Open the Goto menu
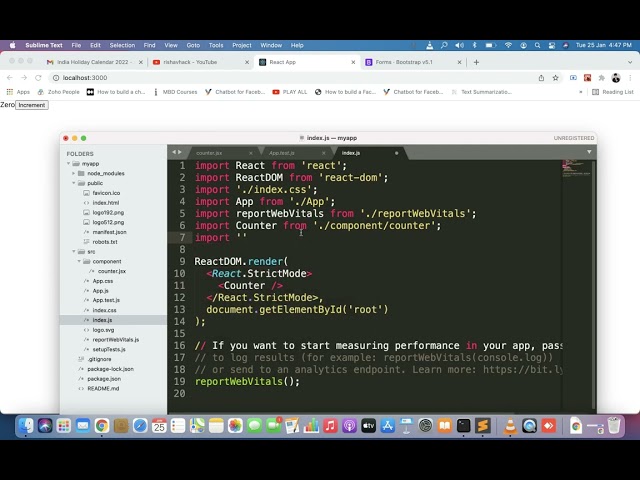The height and width of the screenshot is (480, 640). [x=193, y=45]
